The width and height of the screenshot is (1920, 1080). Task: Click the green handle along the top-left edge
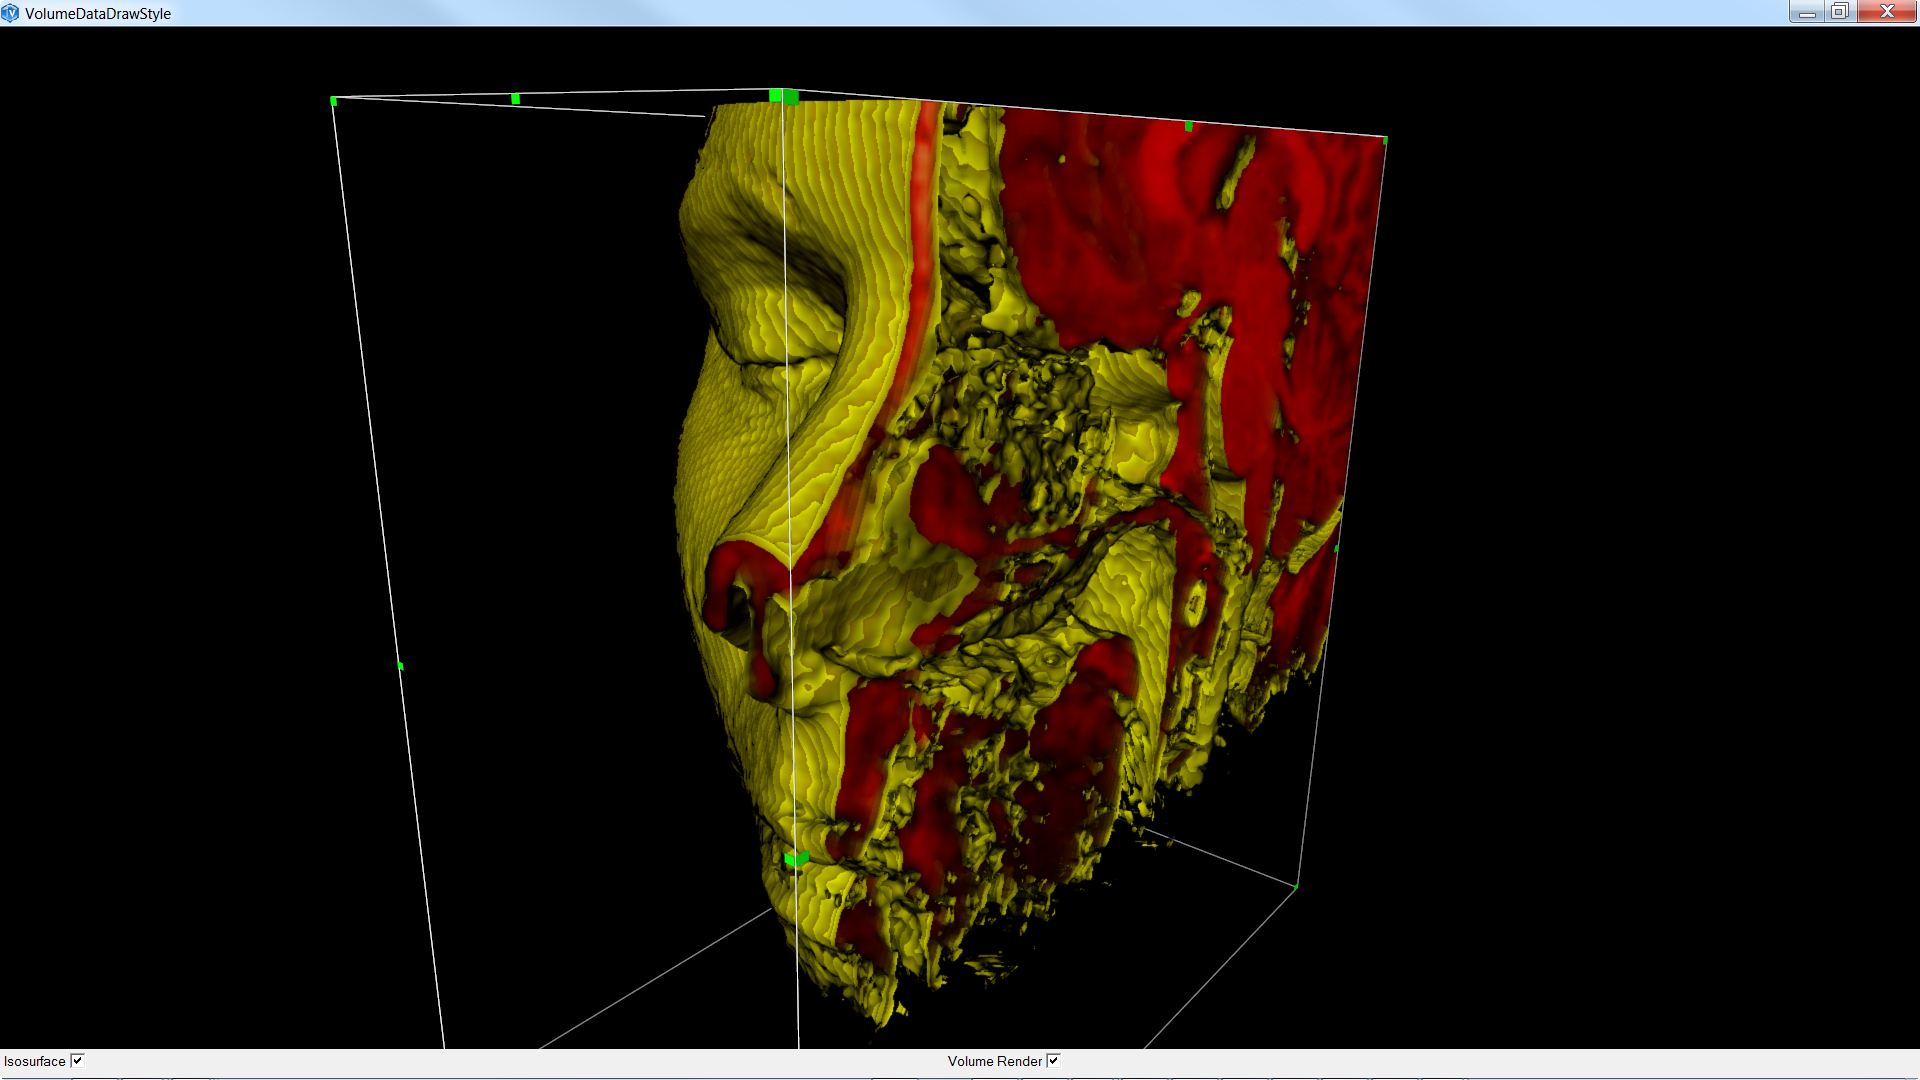[515, 98]
